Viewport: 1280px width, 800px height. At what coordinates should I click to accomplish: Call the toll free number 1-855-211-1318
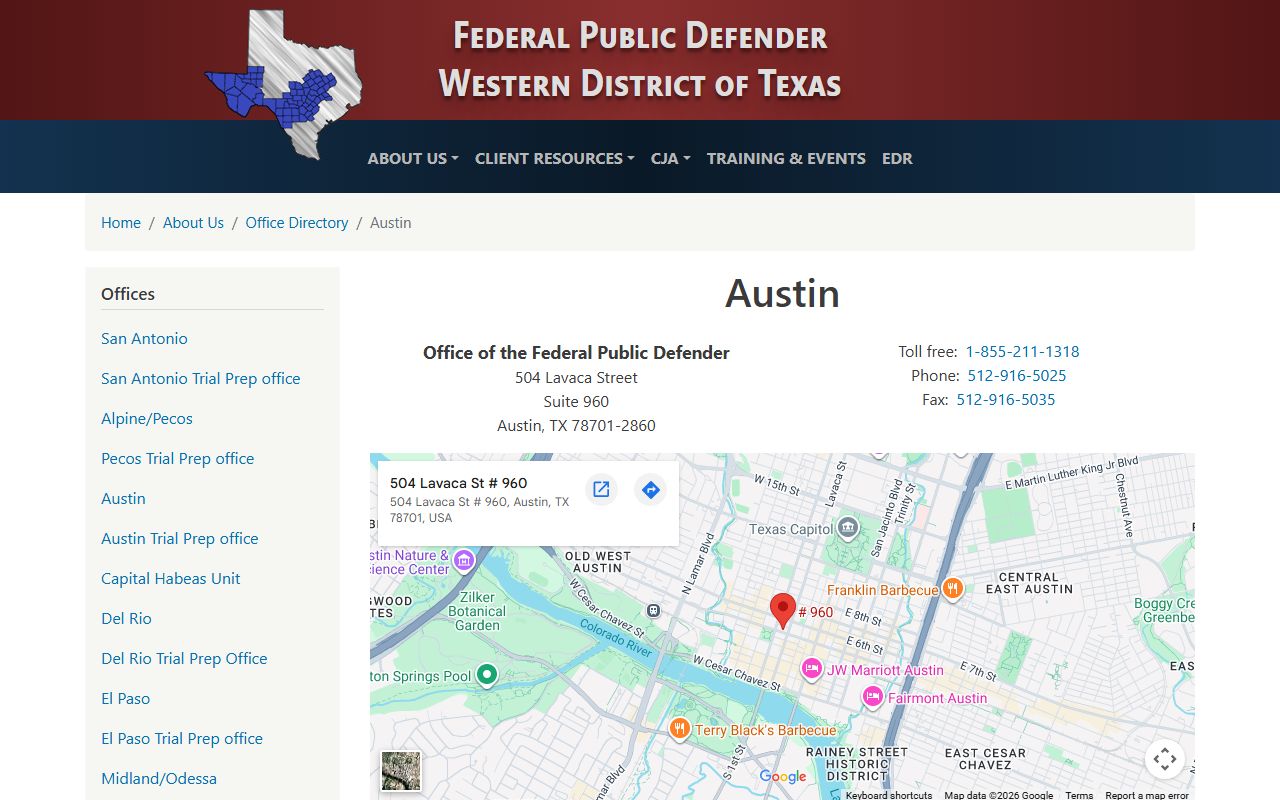click(x=1022, y=351)
